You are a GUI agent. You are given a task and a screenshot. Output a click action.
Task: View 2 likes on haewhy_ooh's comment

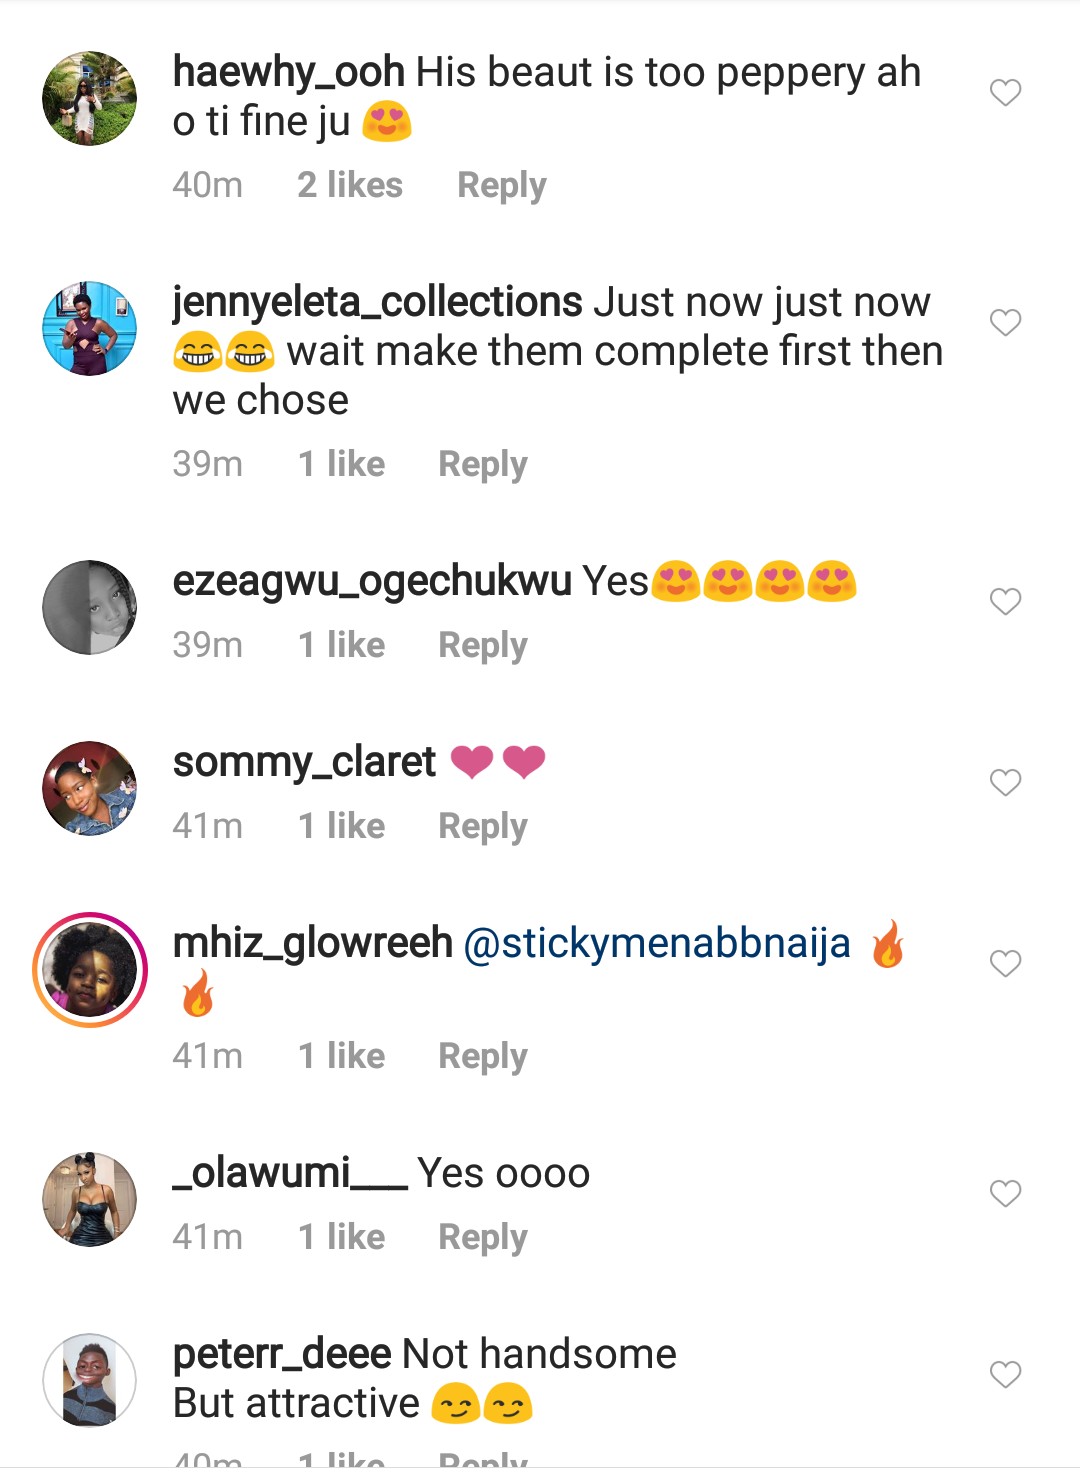click(349, 186)
